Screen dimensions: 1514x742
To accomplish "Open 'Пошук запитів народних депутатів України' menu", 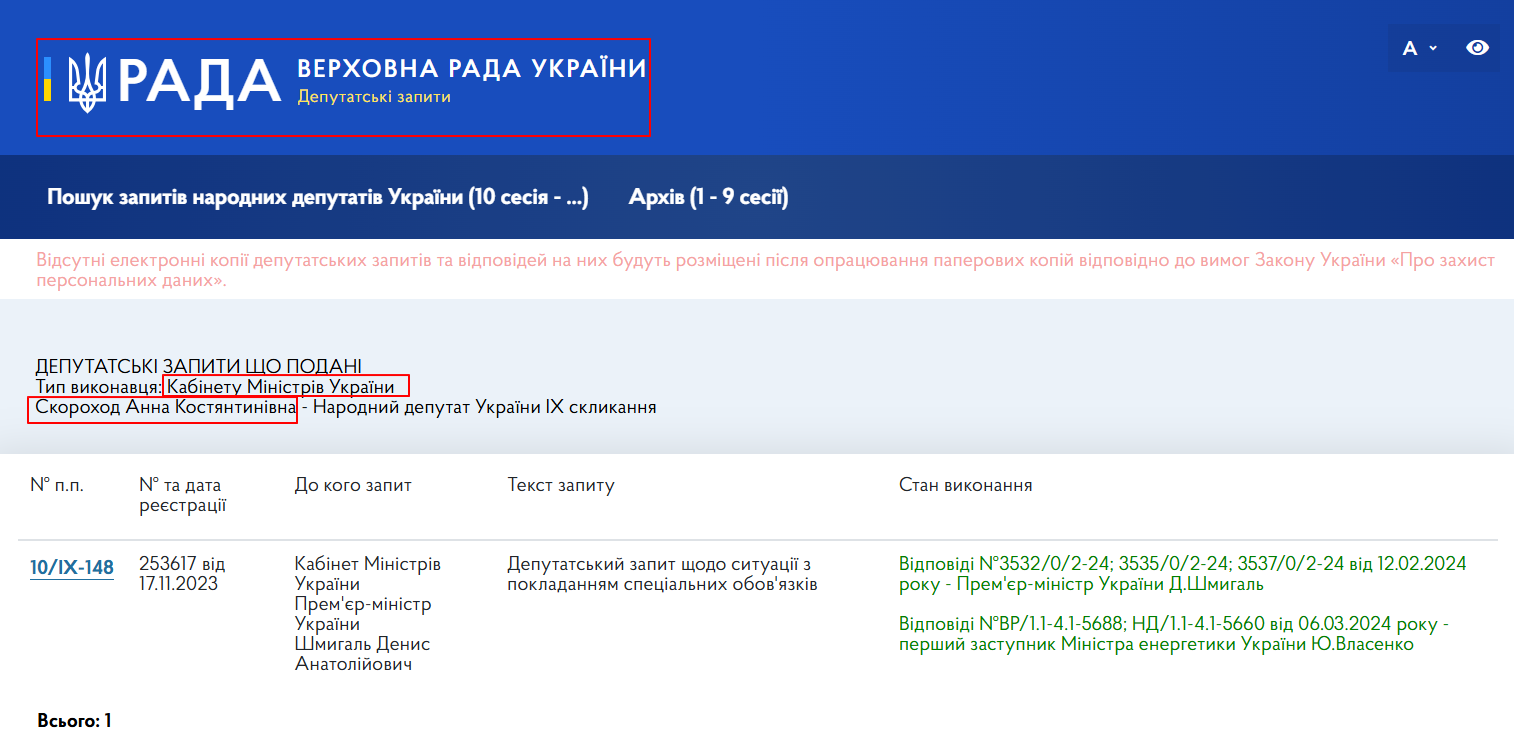I will pos(318,197).
